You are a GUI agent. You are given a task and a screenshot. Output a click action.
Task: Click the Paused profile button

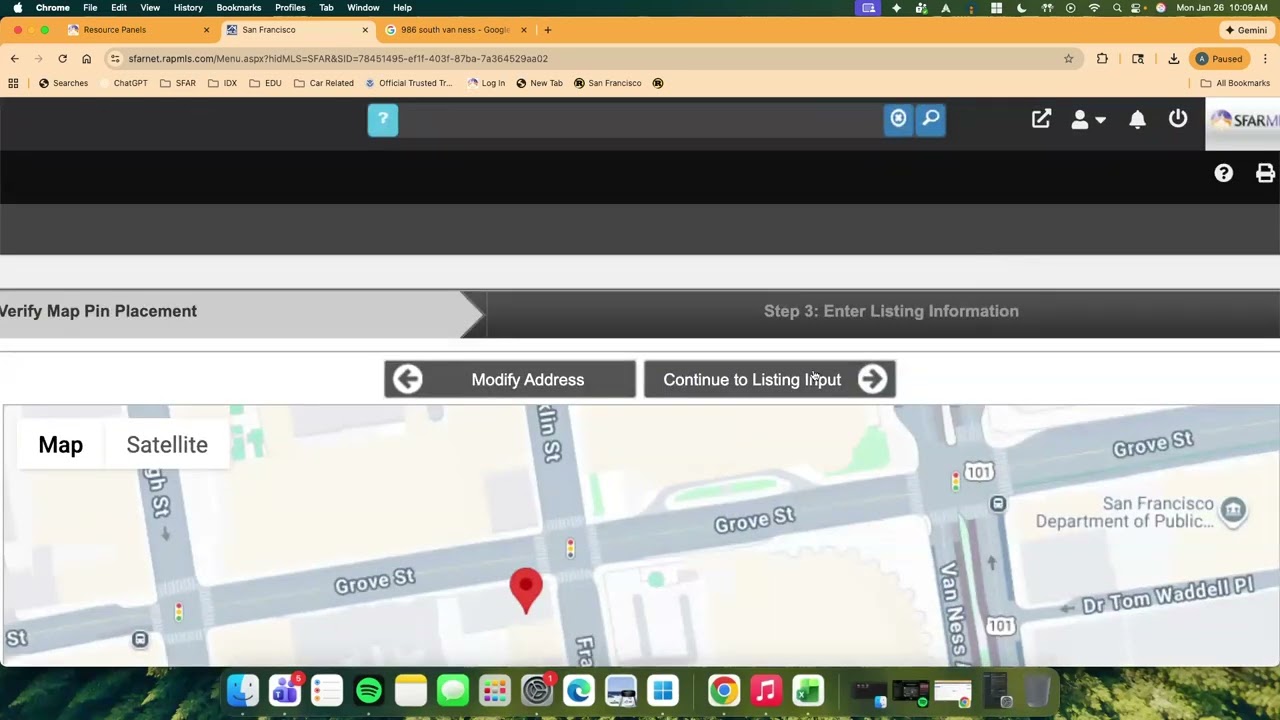click(1219, 59)
